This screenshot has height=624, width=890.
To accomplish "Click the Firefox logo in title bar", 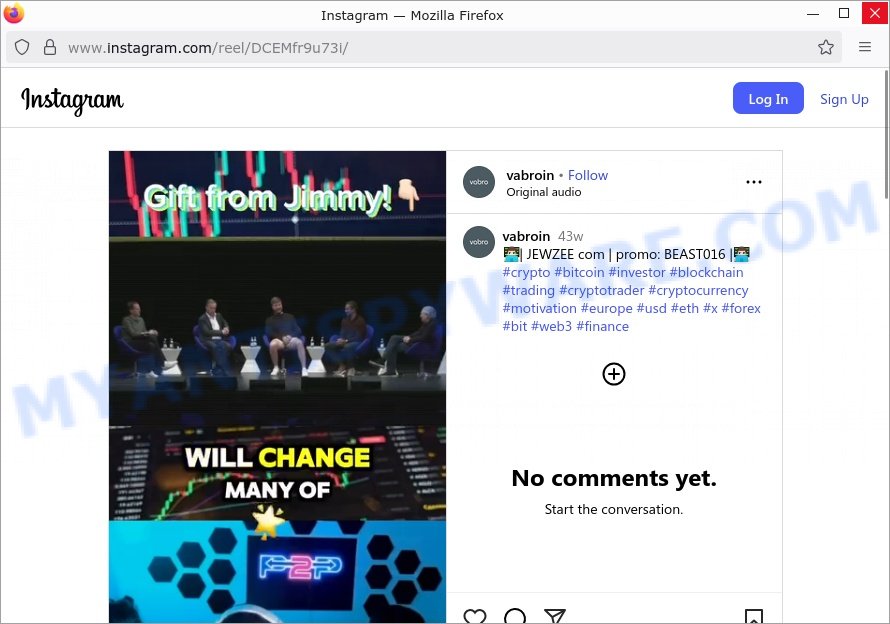I will pyautogui.click(x=14, y=14).
